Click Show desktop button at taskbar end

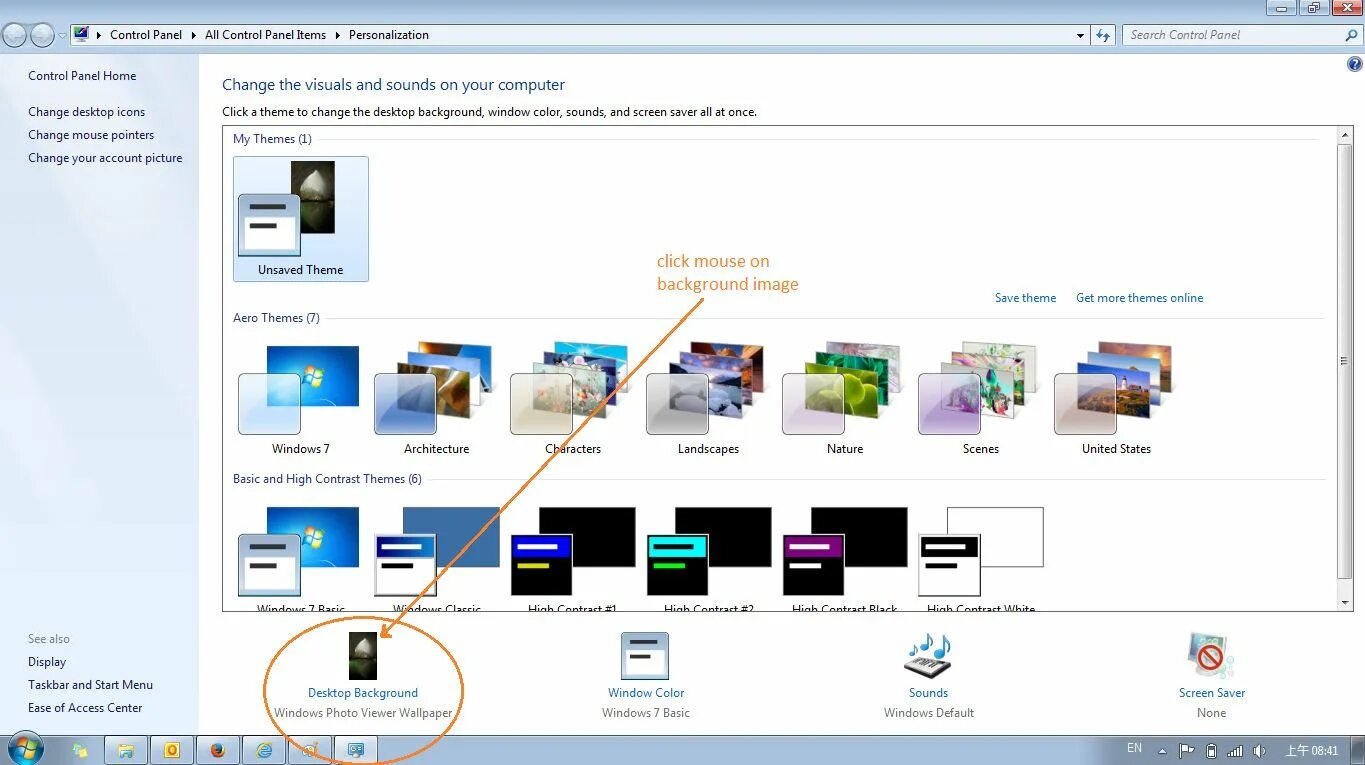(1357, 751)
